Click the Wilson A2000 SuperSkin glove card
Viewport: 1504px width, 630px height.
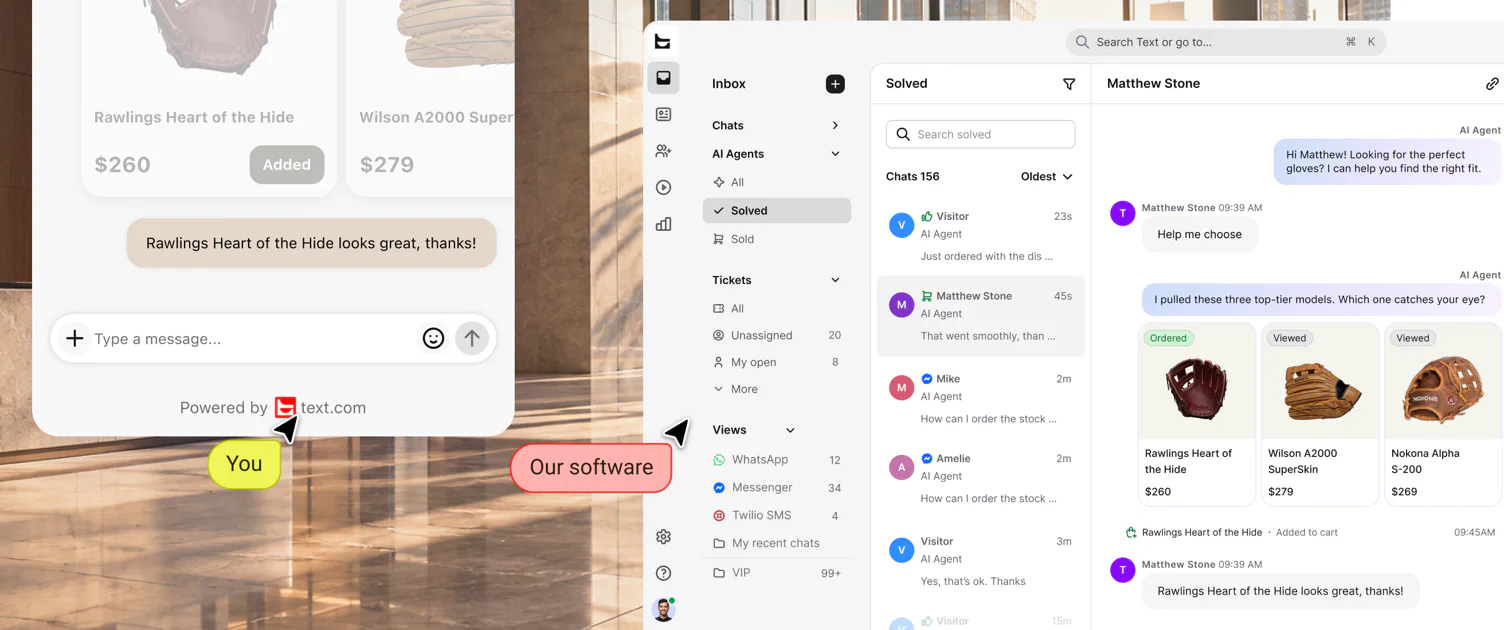(1320, 414)
